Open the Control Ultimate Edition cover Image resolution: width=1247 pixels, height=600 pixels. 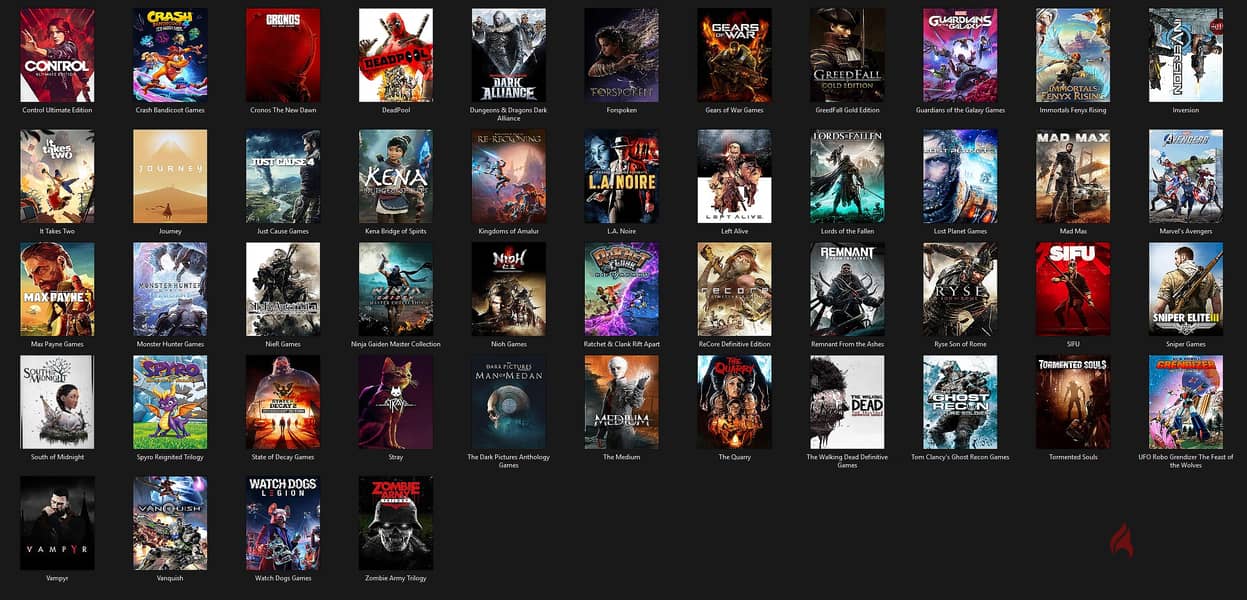coord(57,55)
